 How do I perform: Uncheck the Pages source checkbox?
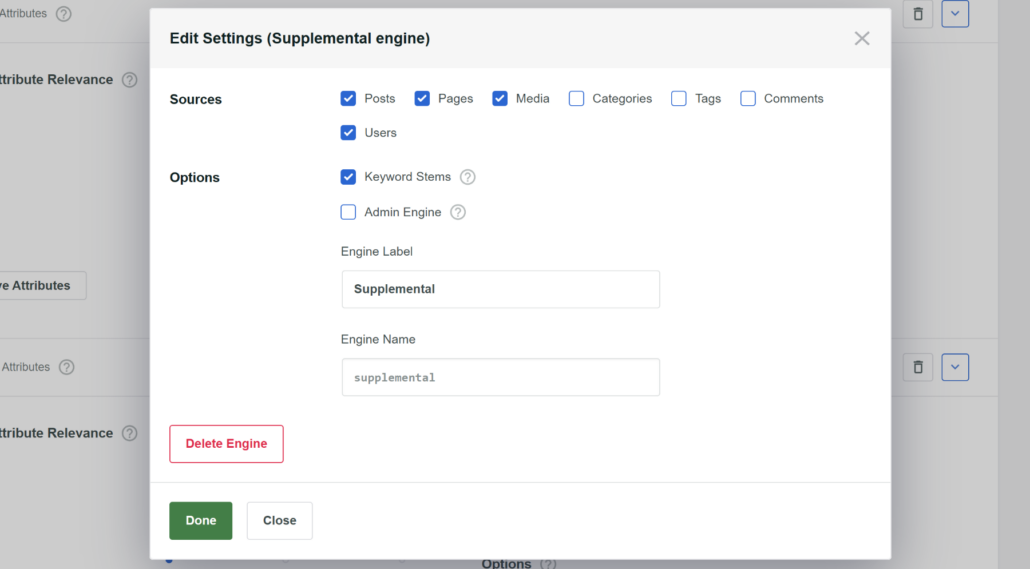[422, 99]
